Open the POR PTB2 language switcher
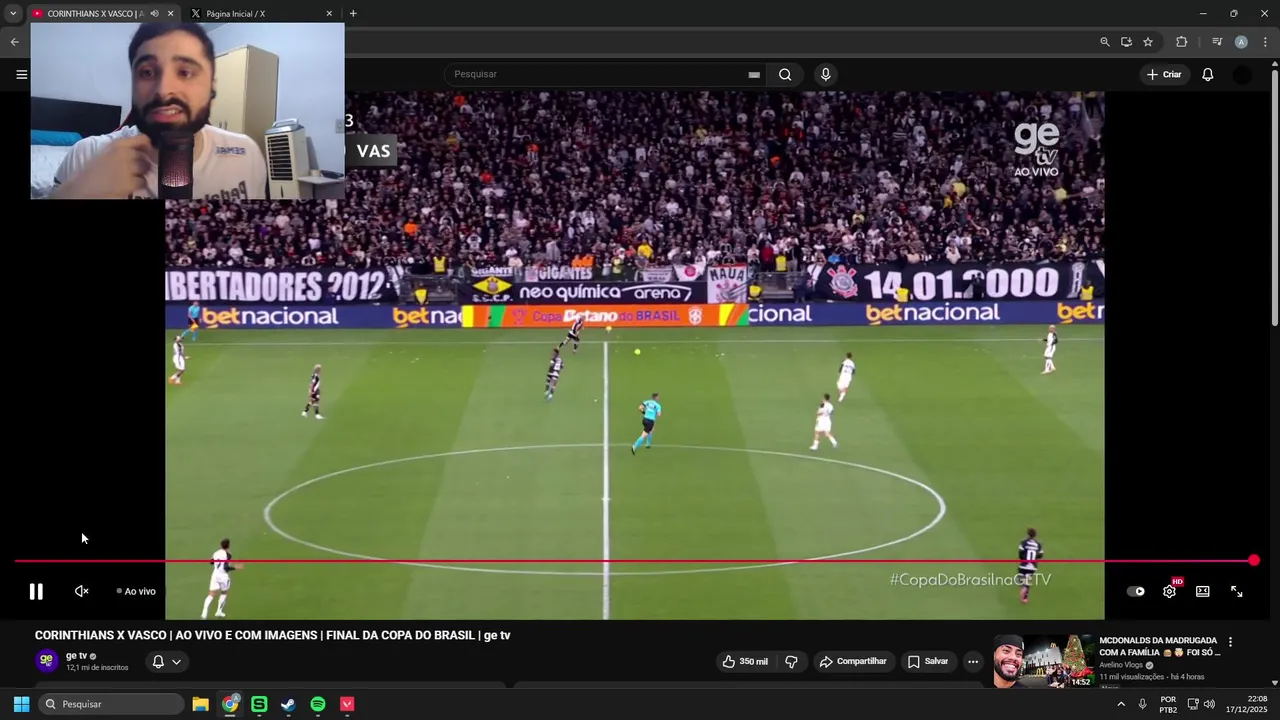Viewport: 1280px width, 720px height. [1168, 704]
